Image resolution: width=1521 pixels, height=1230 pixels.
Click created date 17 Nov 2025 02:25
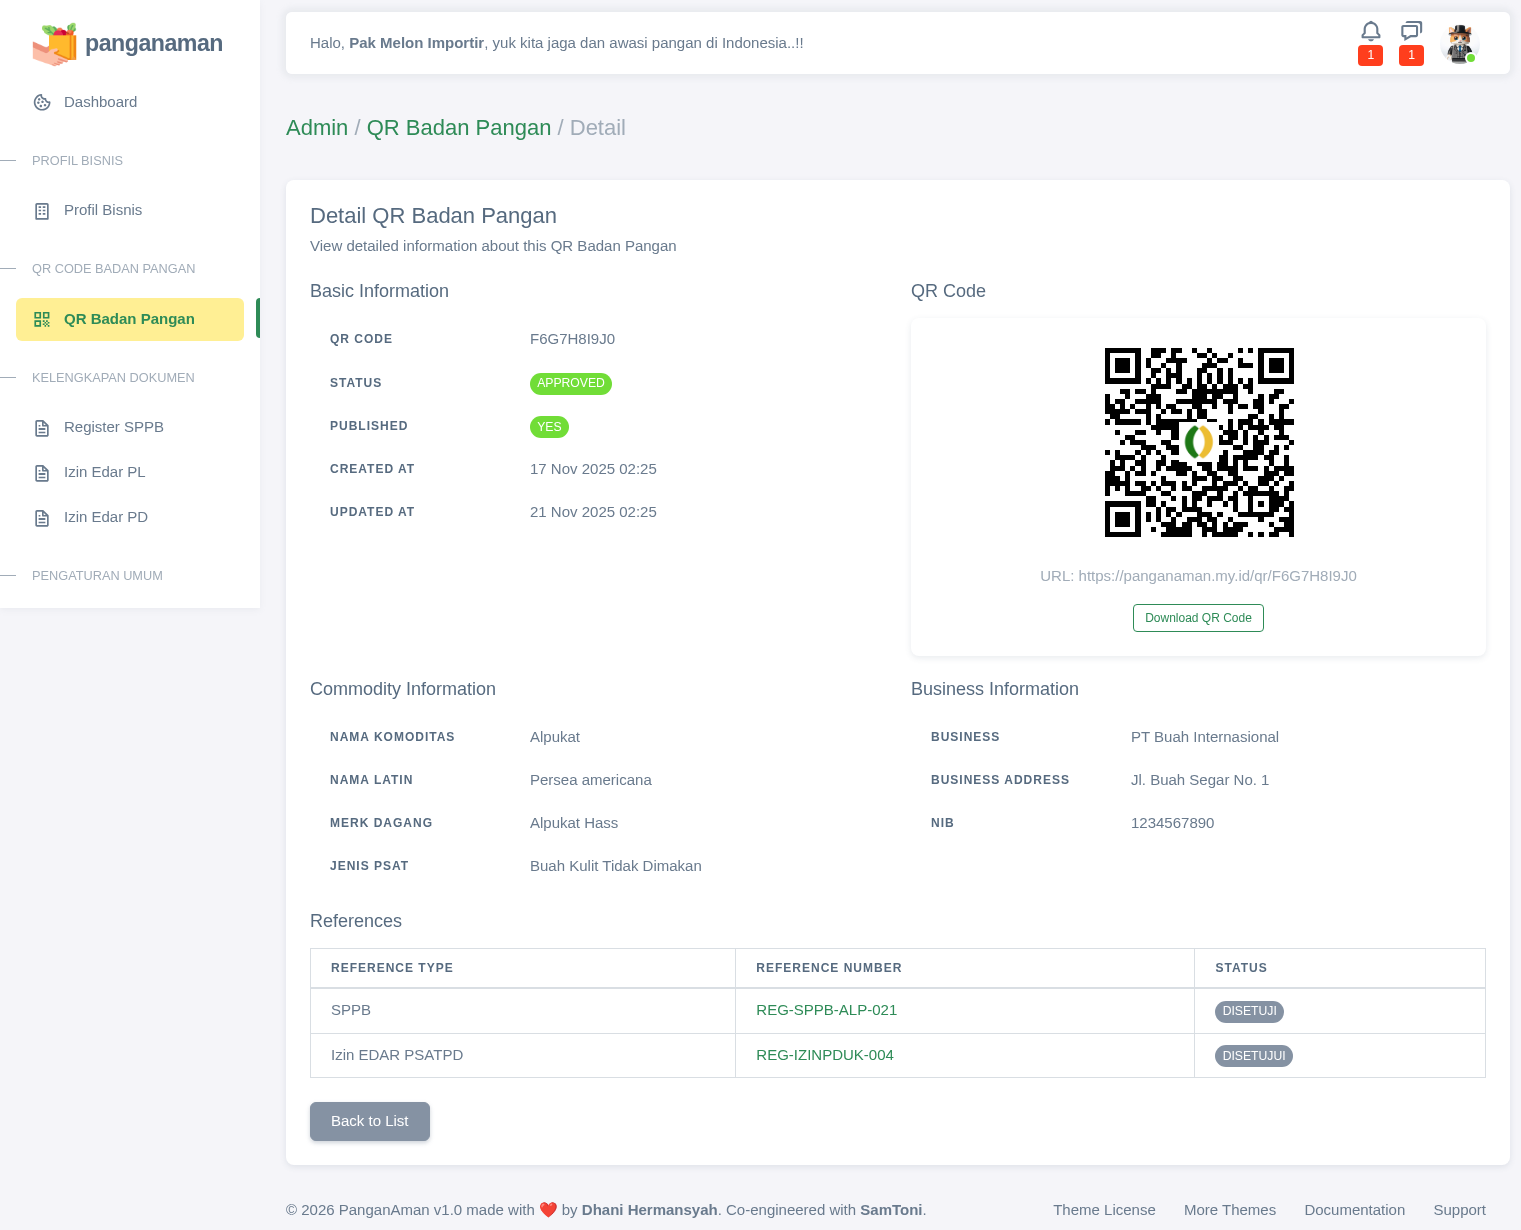(x=593, y=469)
